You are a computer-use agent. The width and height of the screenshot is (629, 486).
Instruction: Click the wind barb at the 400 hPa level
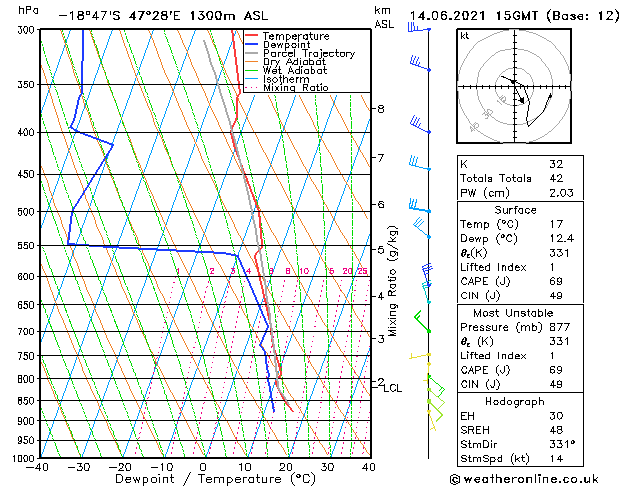pos(420,124)
